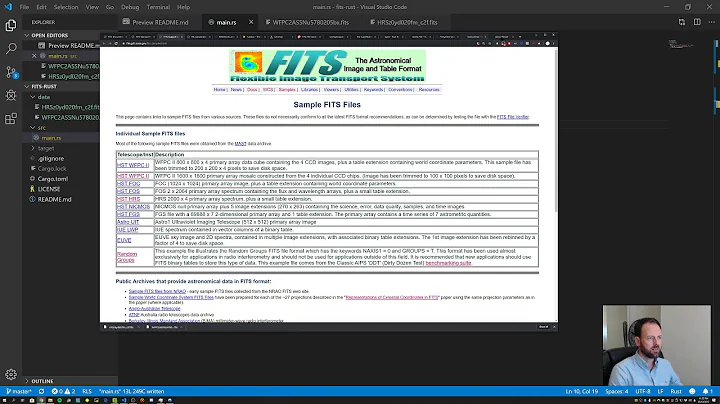Open the View menu
Screen dimensions: 720x404
click(x=92, y=7)
